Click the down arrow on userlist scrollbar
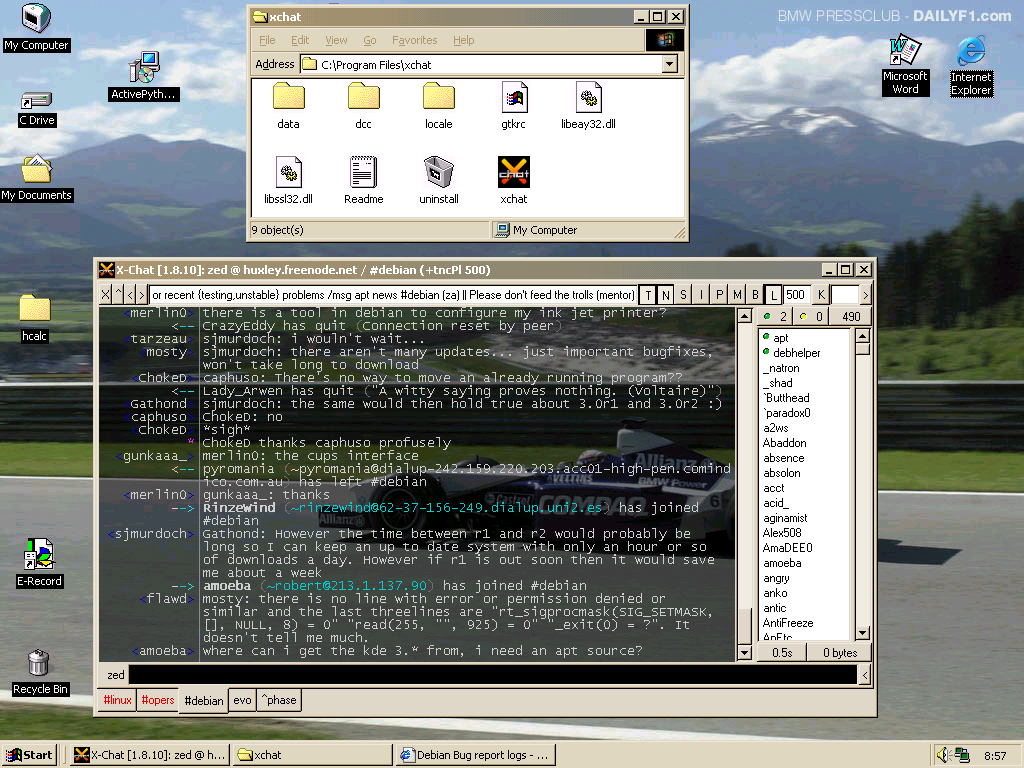 tap(862, 633)
